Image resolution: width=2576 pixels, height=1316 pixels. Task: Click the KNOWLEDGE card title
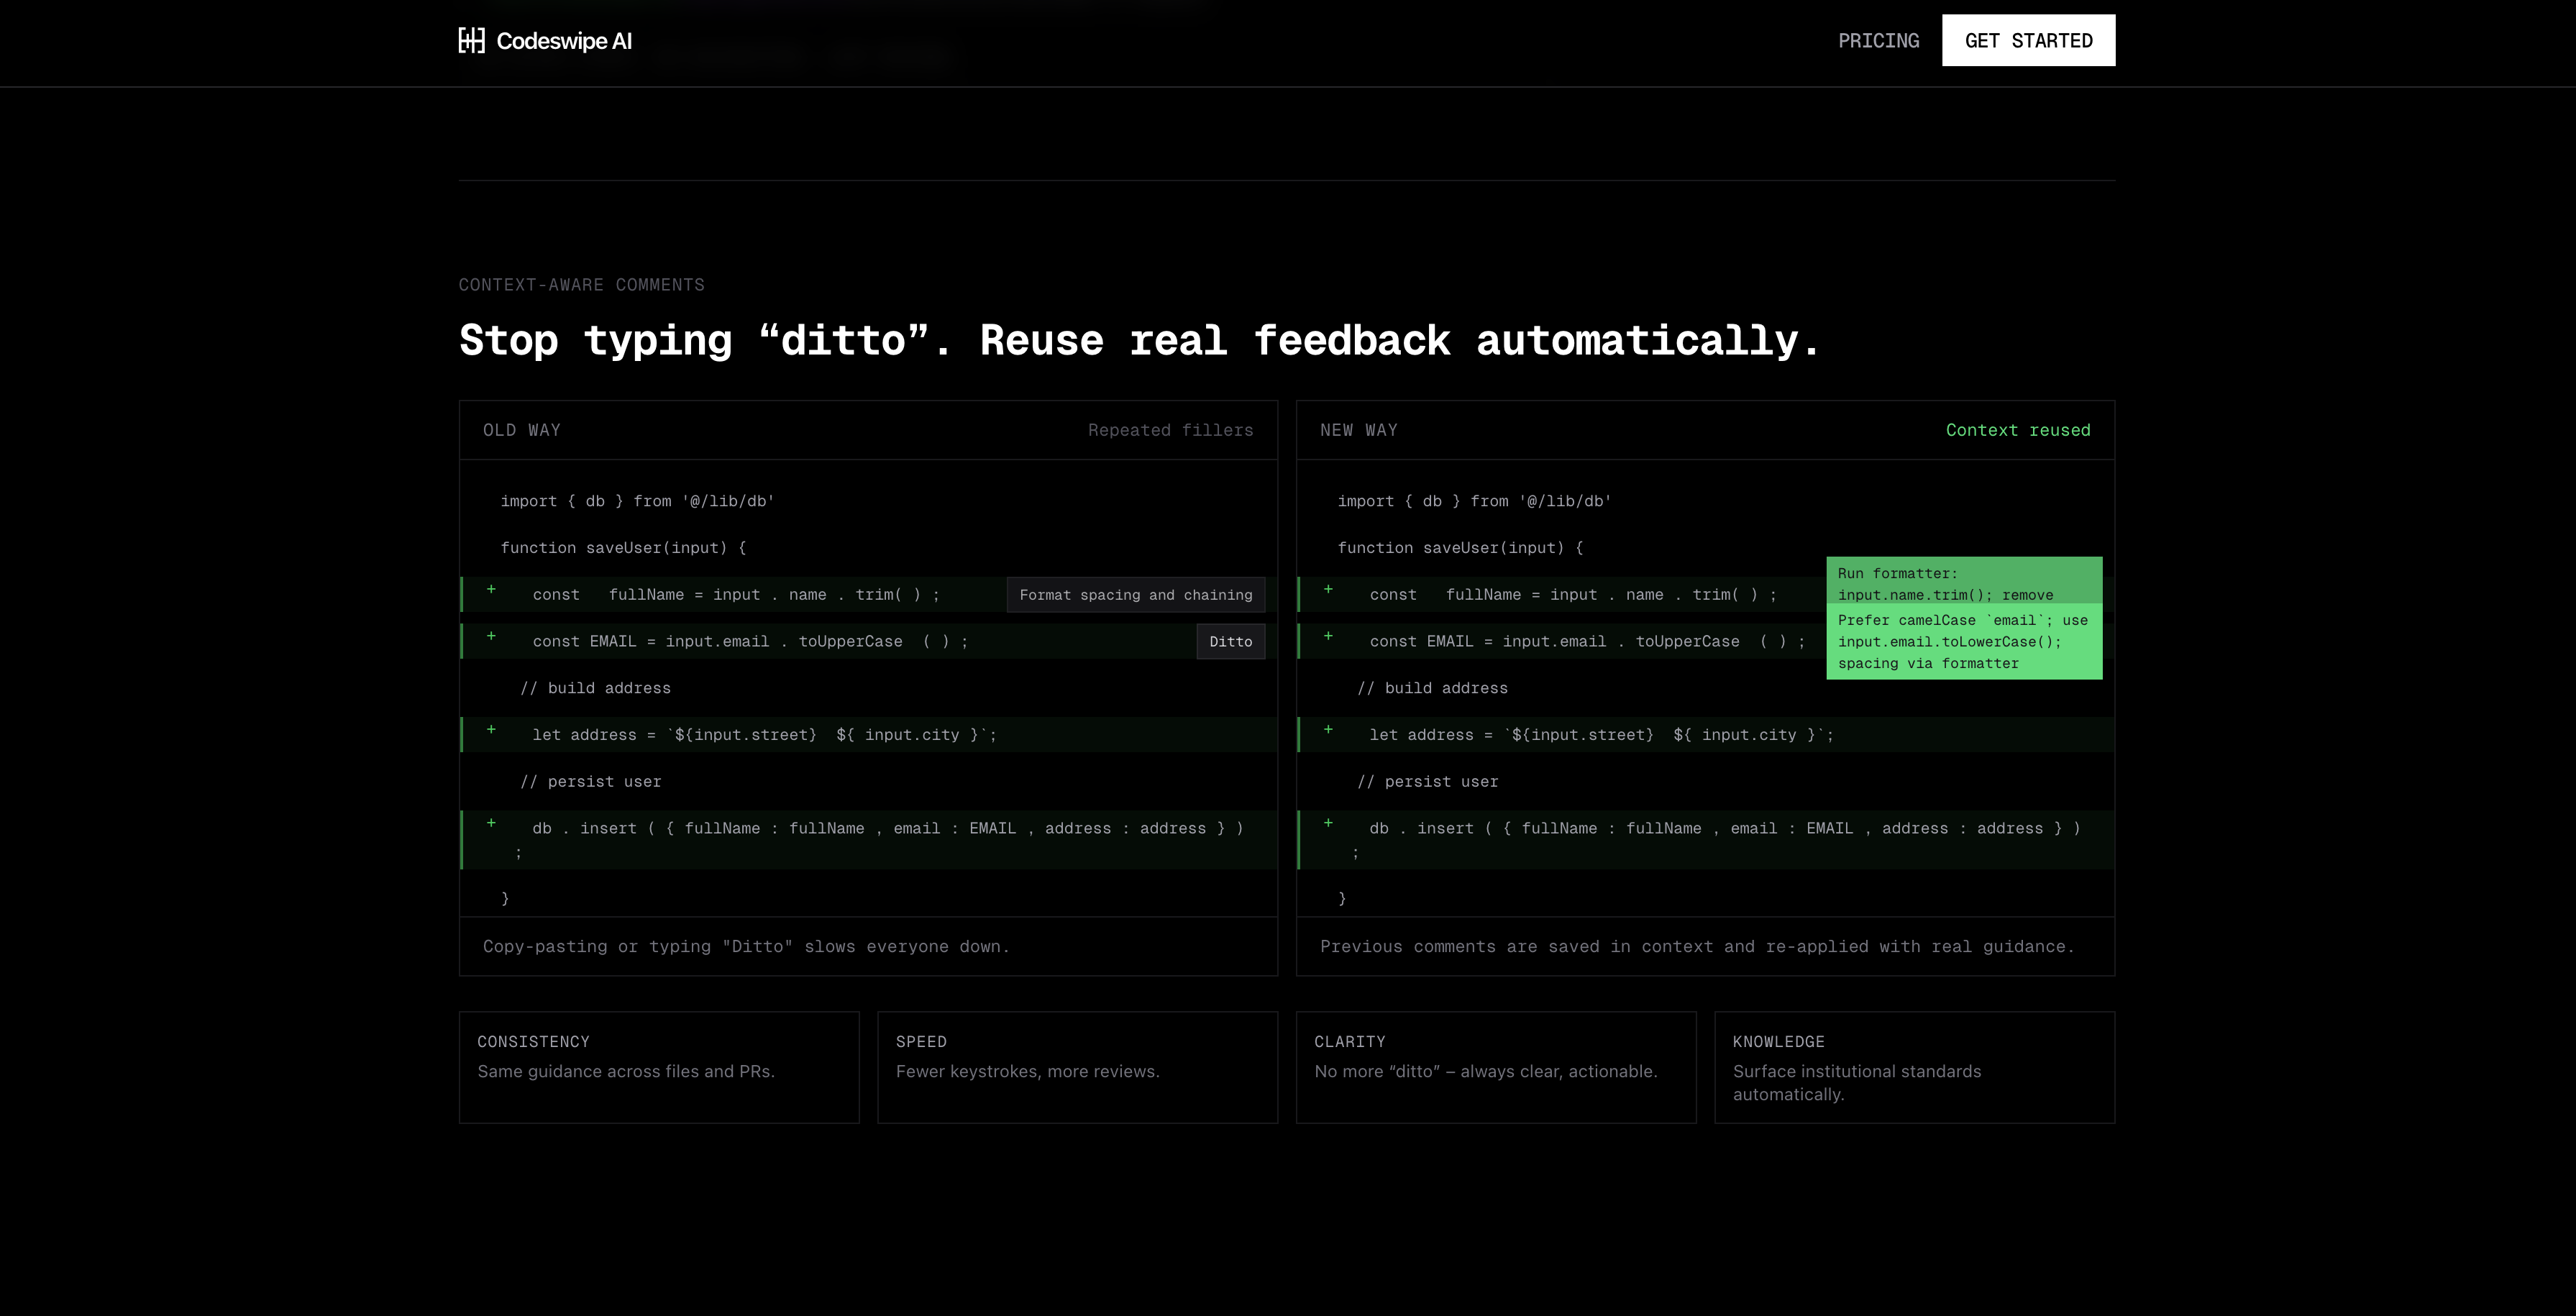click(1778, 1042)
